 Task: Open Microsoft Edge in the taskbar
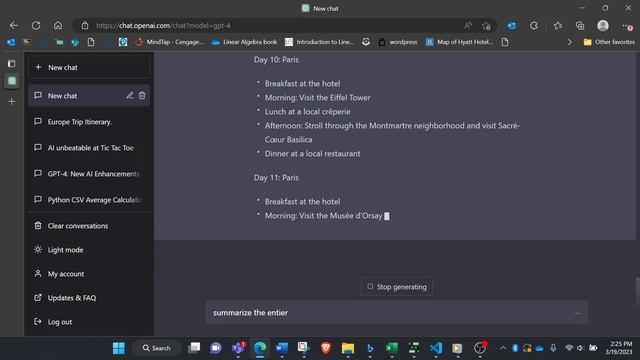[260, 348]
